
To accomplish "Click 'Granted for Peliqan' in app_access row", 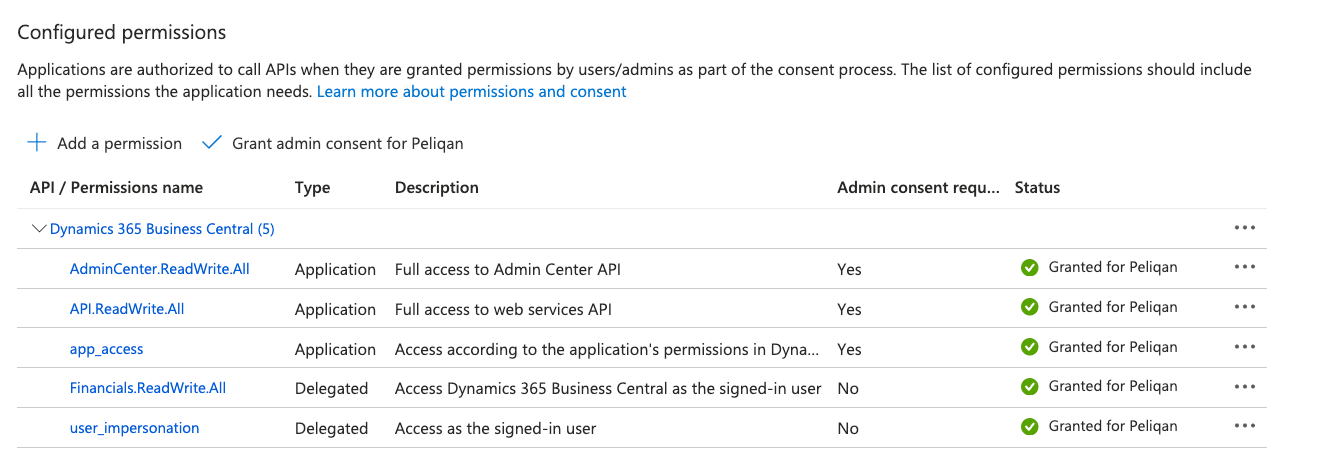I will (1113, 347).
